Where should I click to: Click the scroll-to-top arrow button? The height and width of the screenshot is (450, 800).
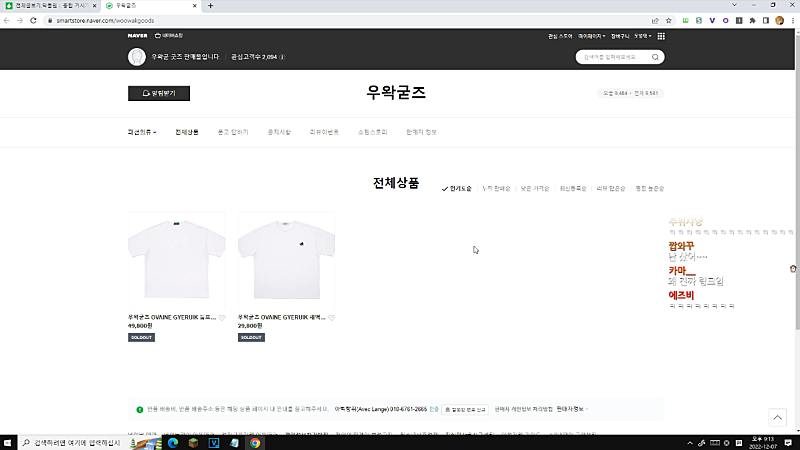[x=778, y=417]
